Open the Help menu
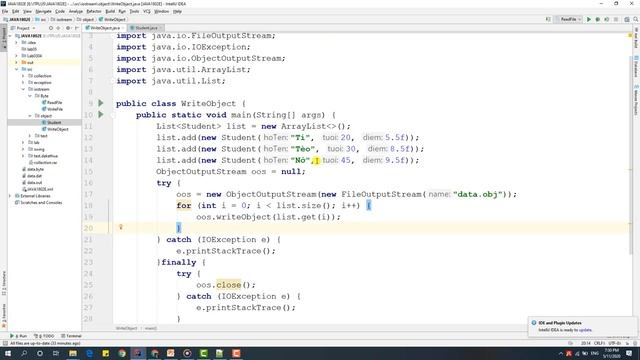 [177, 11]
